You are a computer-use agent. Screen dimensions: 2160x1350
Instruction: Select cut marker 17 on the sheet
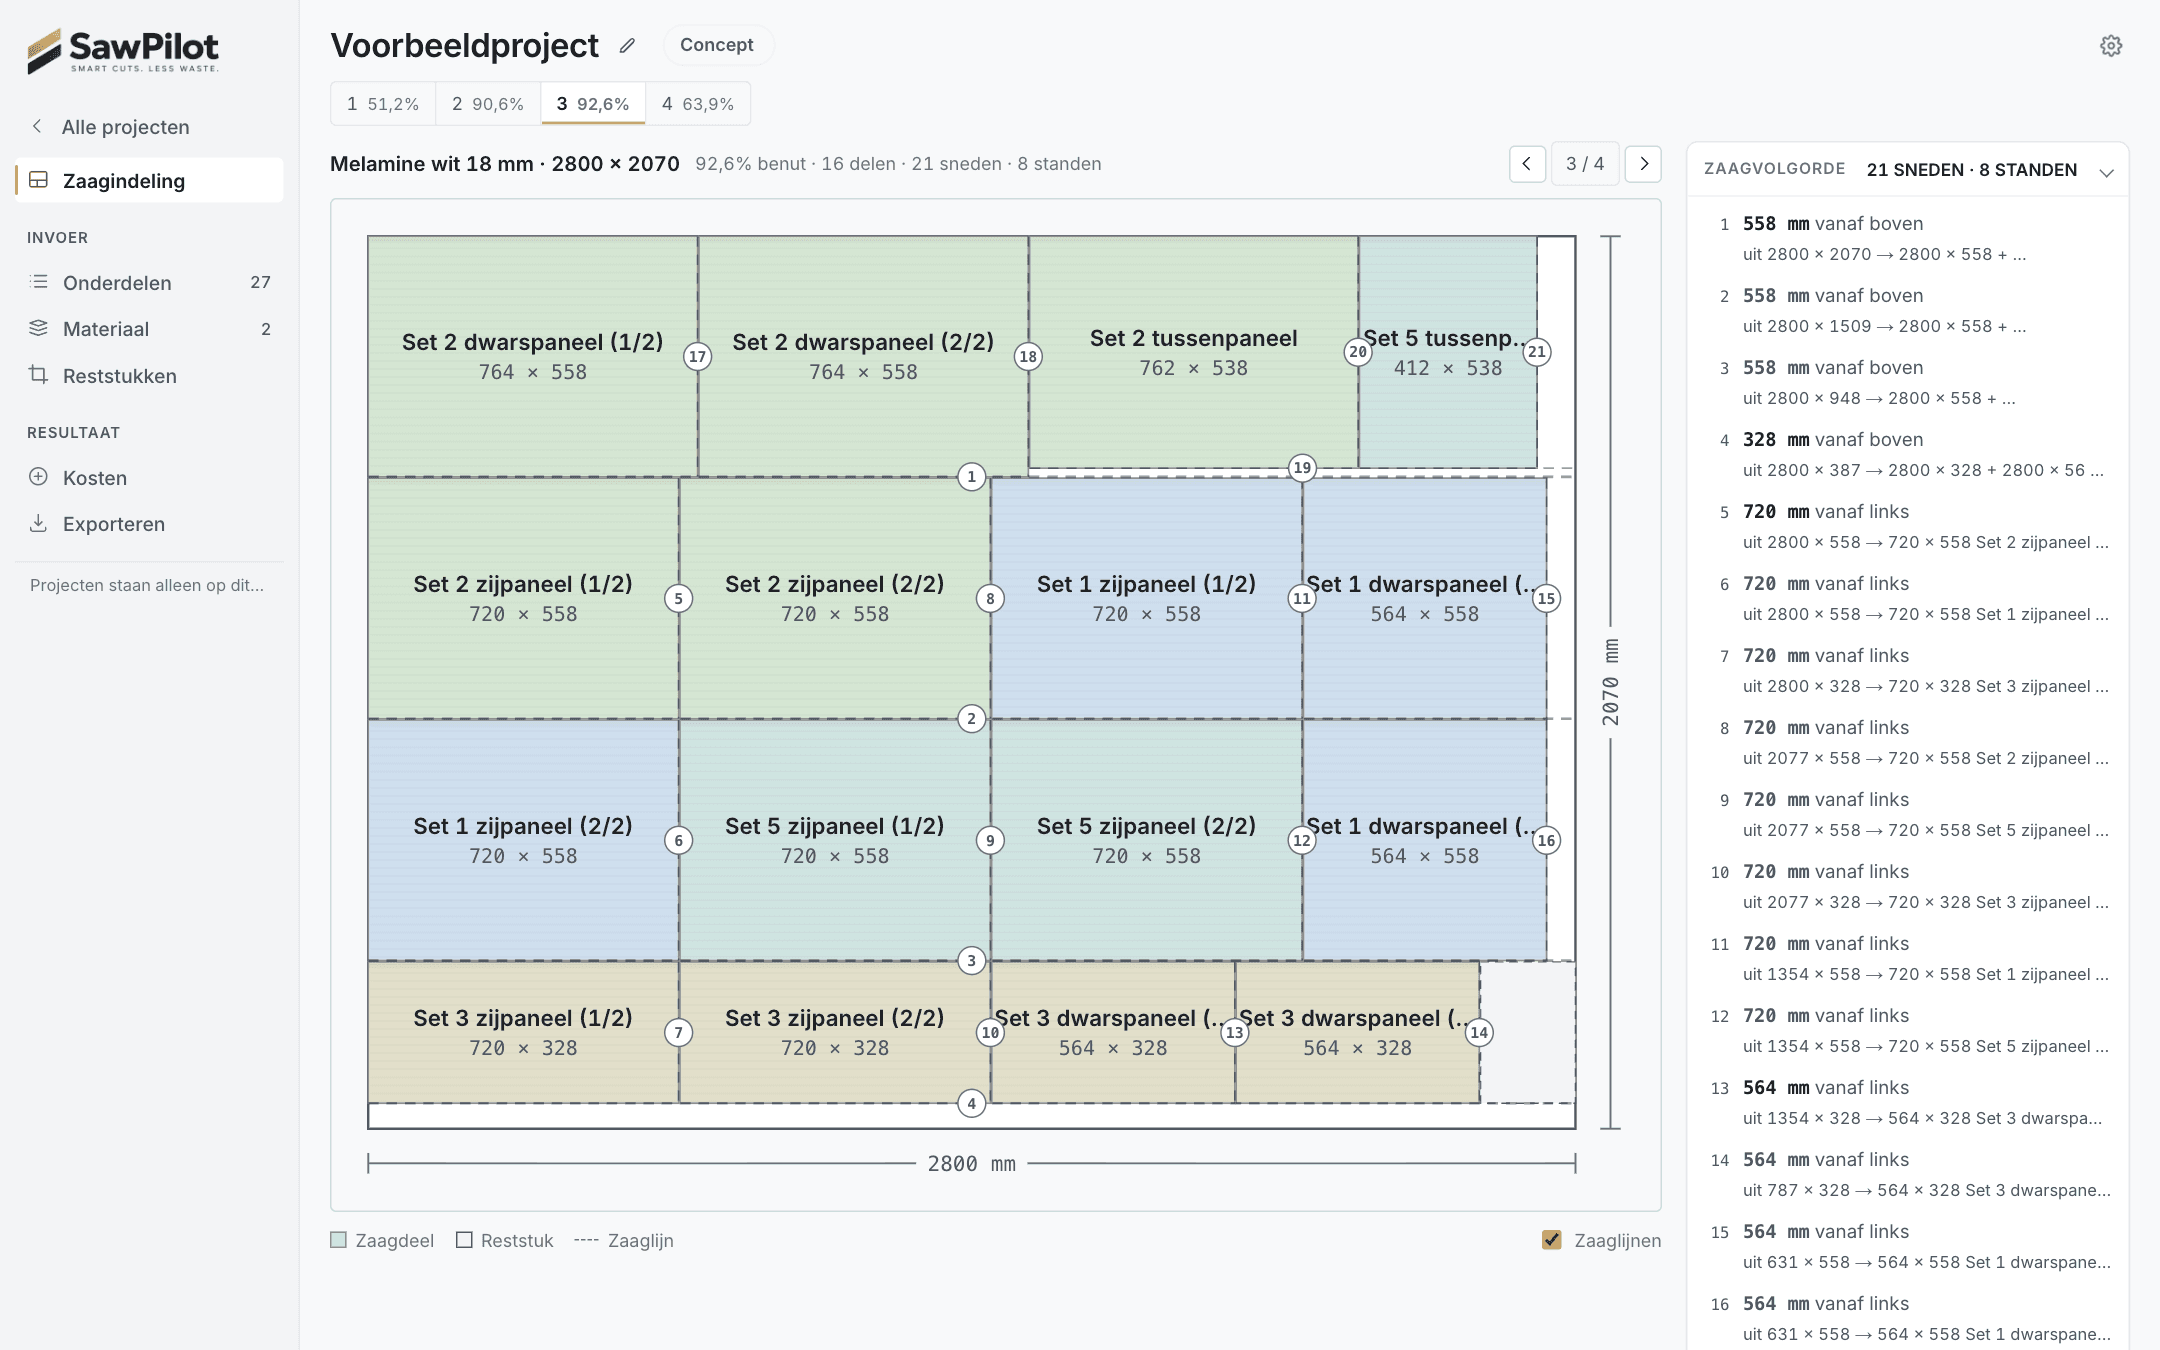tap(697, 357)
